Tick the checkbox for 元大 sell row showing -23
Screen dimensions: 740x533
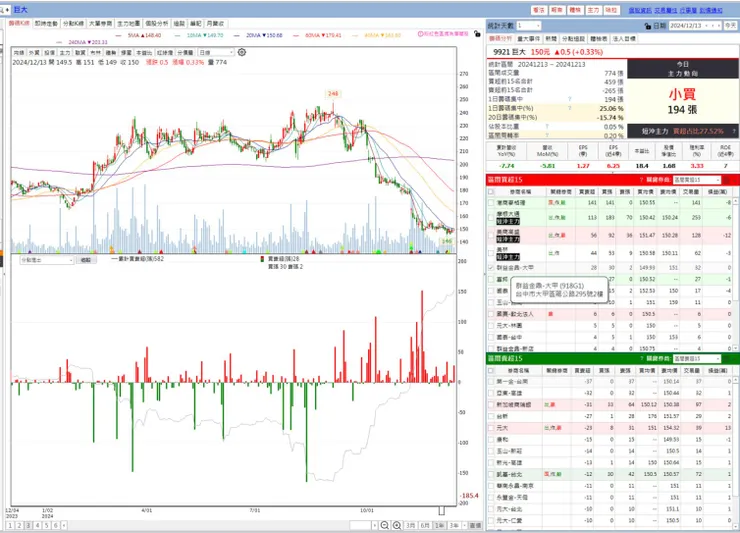click(491, 428)
